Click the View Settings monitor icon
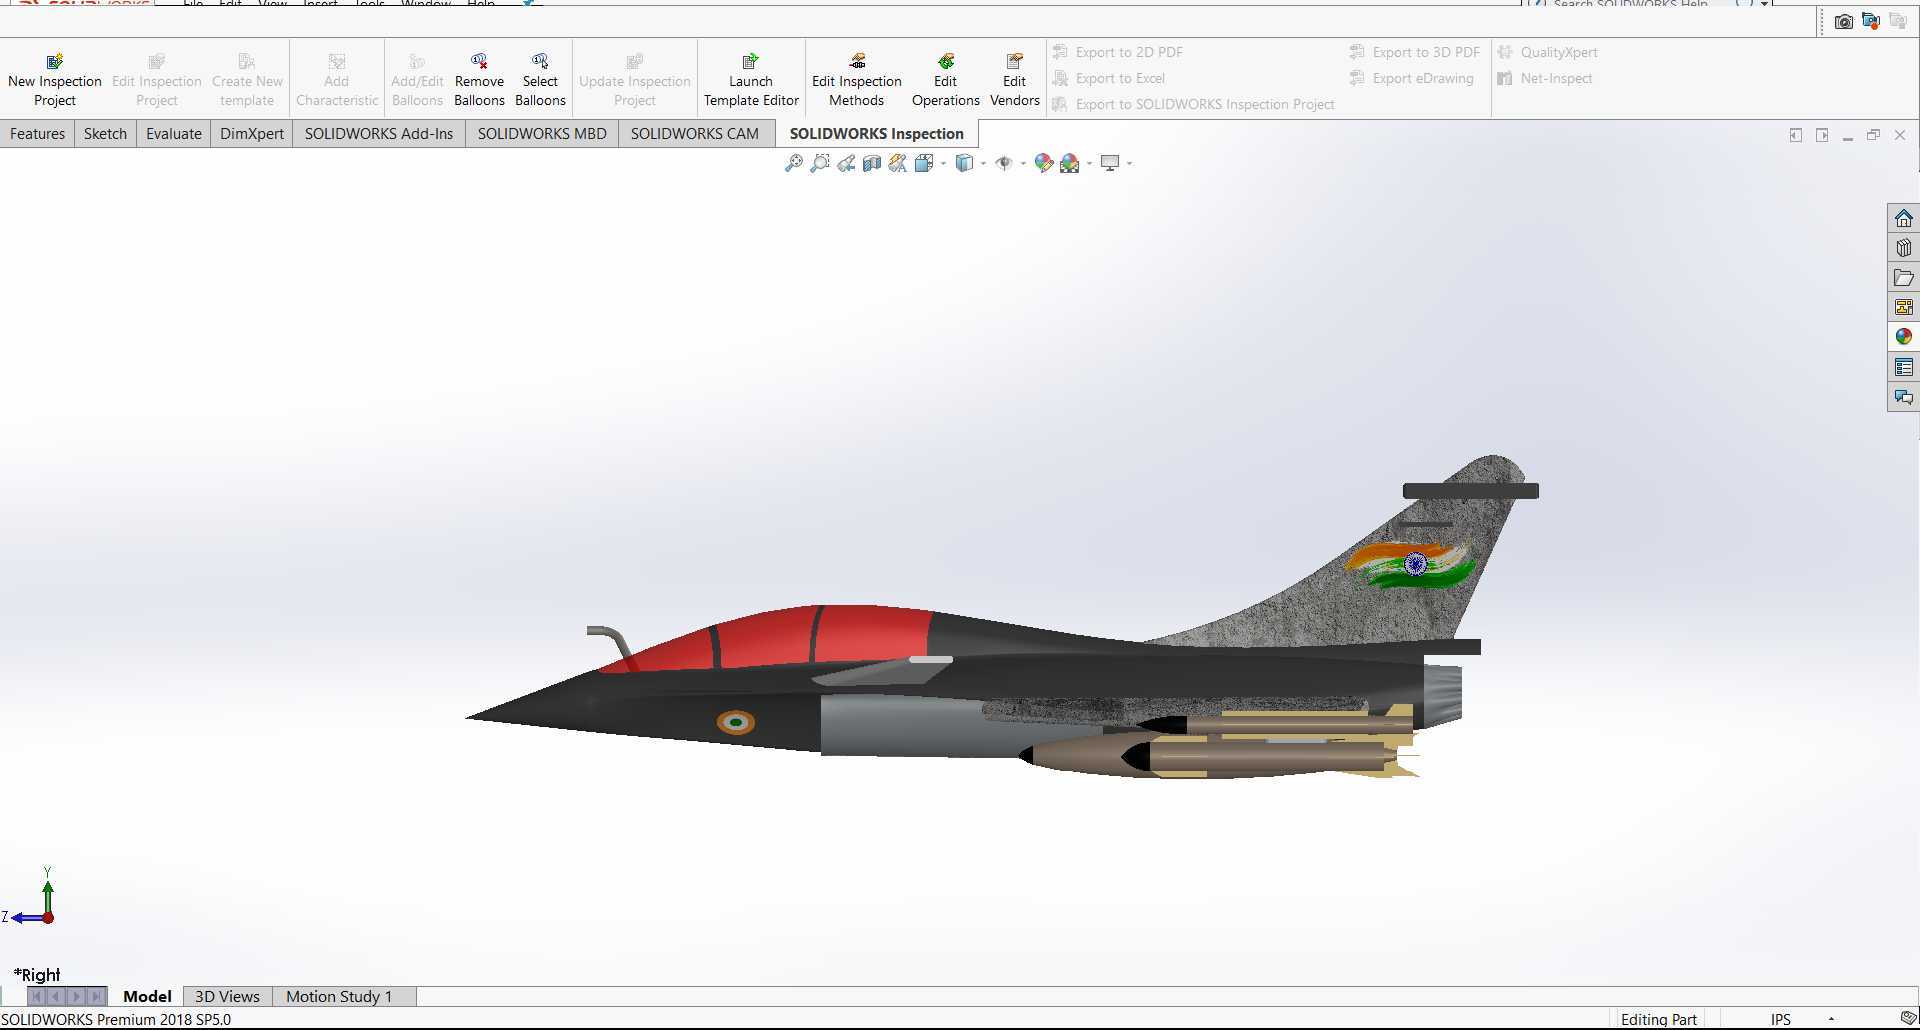Image resolution: width=1920 pixels, height=1030 pixels. (x=1110, y=163)
